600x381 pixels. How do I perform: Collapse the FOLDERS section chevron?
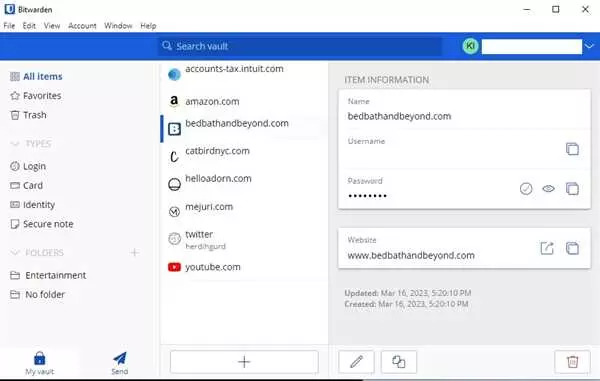pos(15,252)
